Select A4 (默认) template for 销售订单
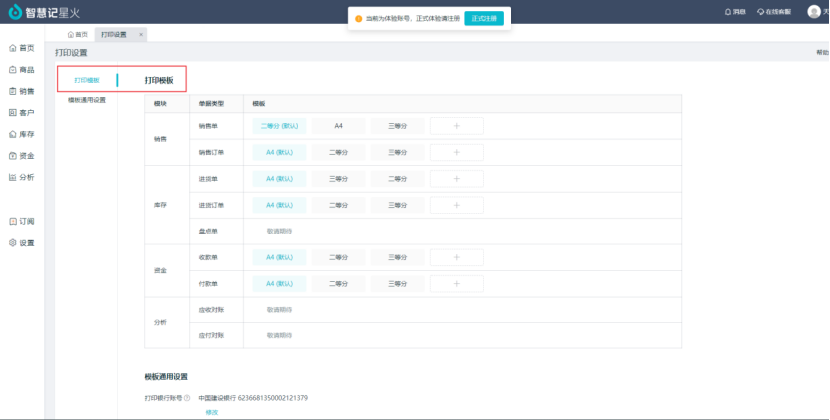 pos(279,153)
